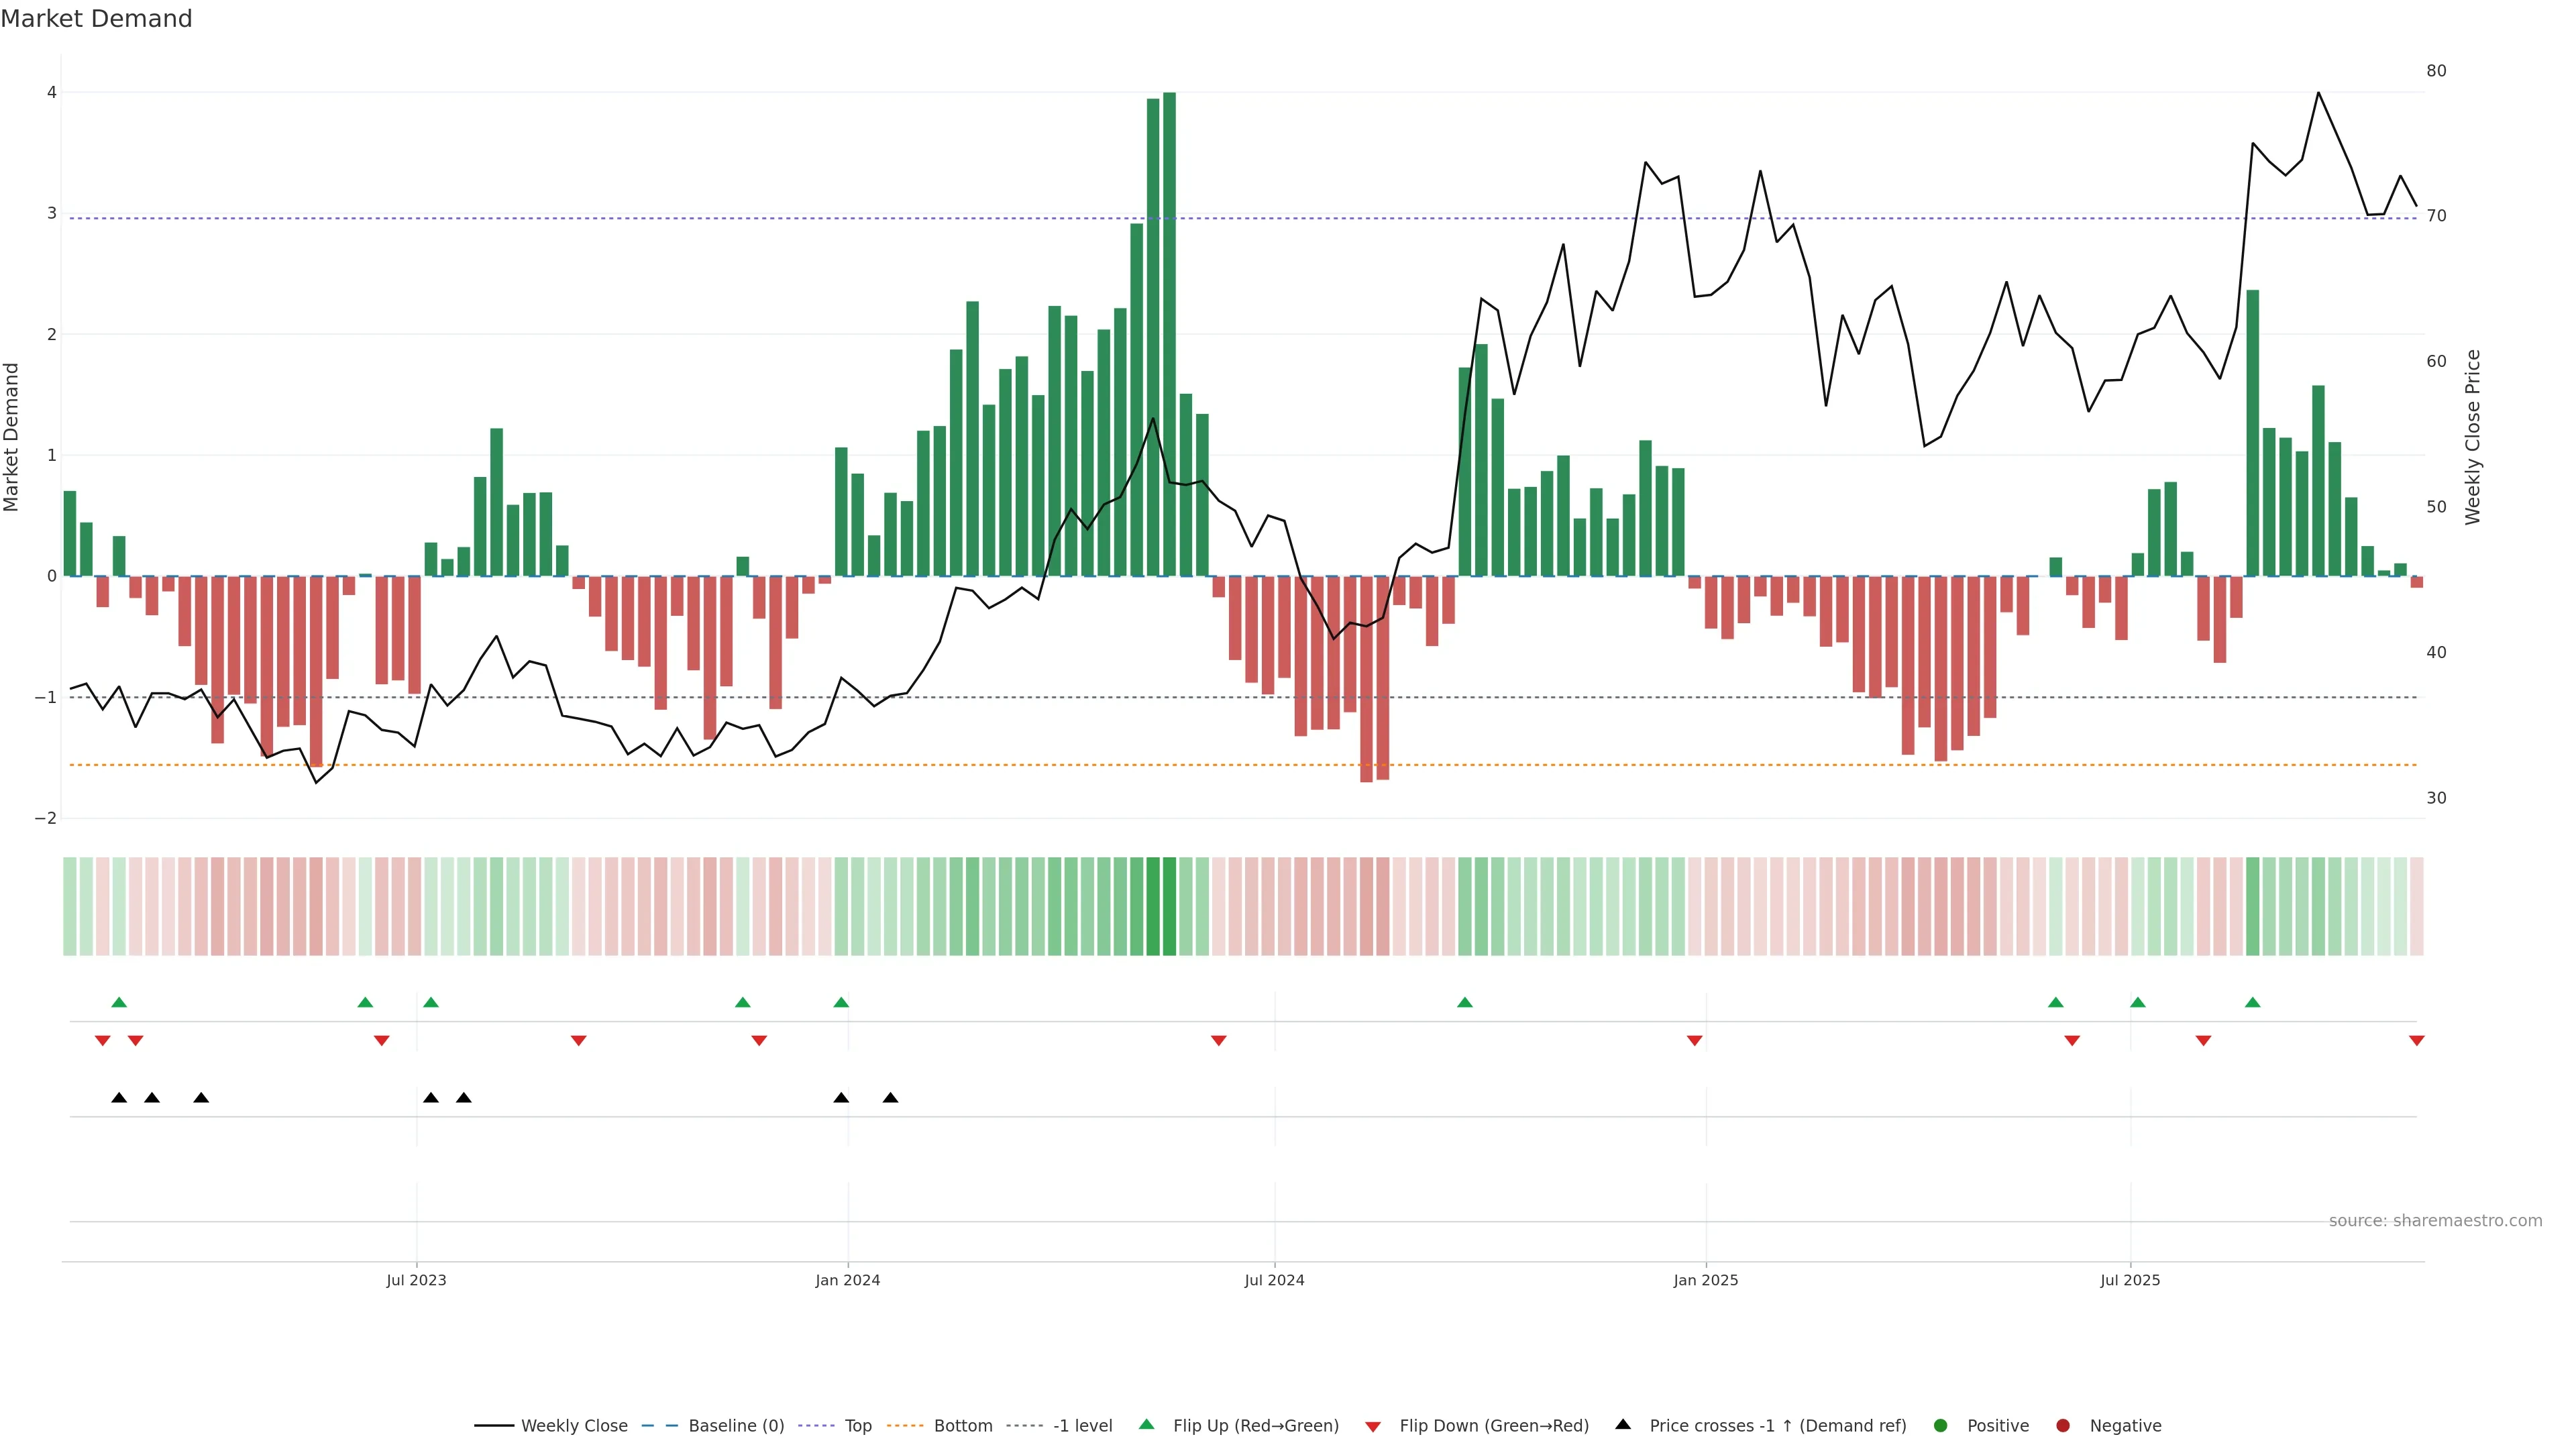Click the red Flip Down triangle in legend
Image resolution: width=2576 pixels, height=1449 pixels.
click(1373, 1426)
